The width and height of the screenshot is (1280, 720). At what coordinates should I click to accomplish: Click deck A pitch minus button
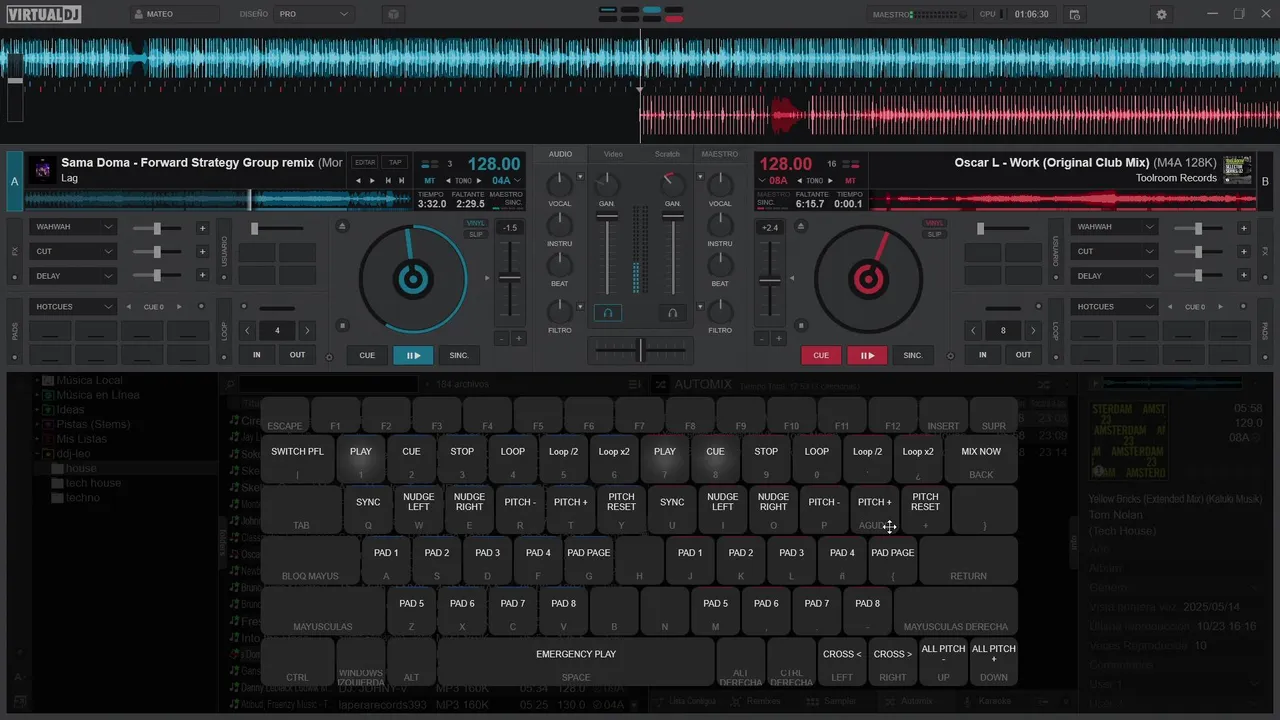coord(502,339)
